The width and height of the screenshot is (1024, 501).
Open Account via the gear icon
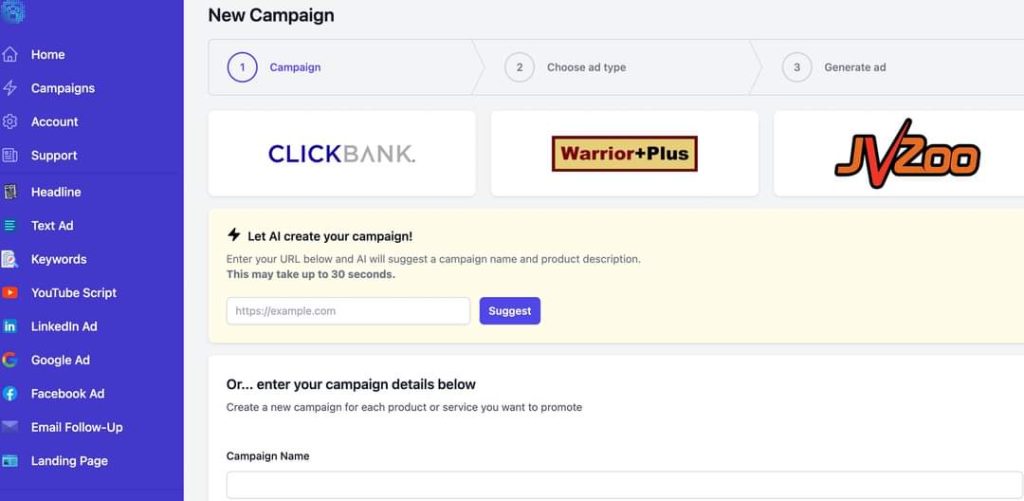click(10, 121)
